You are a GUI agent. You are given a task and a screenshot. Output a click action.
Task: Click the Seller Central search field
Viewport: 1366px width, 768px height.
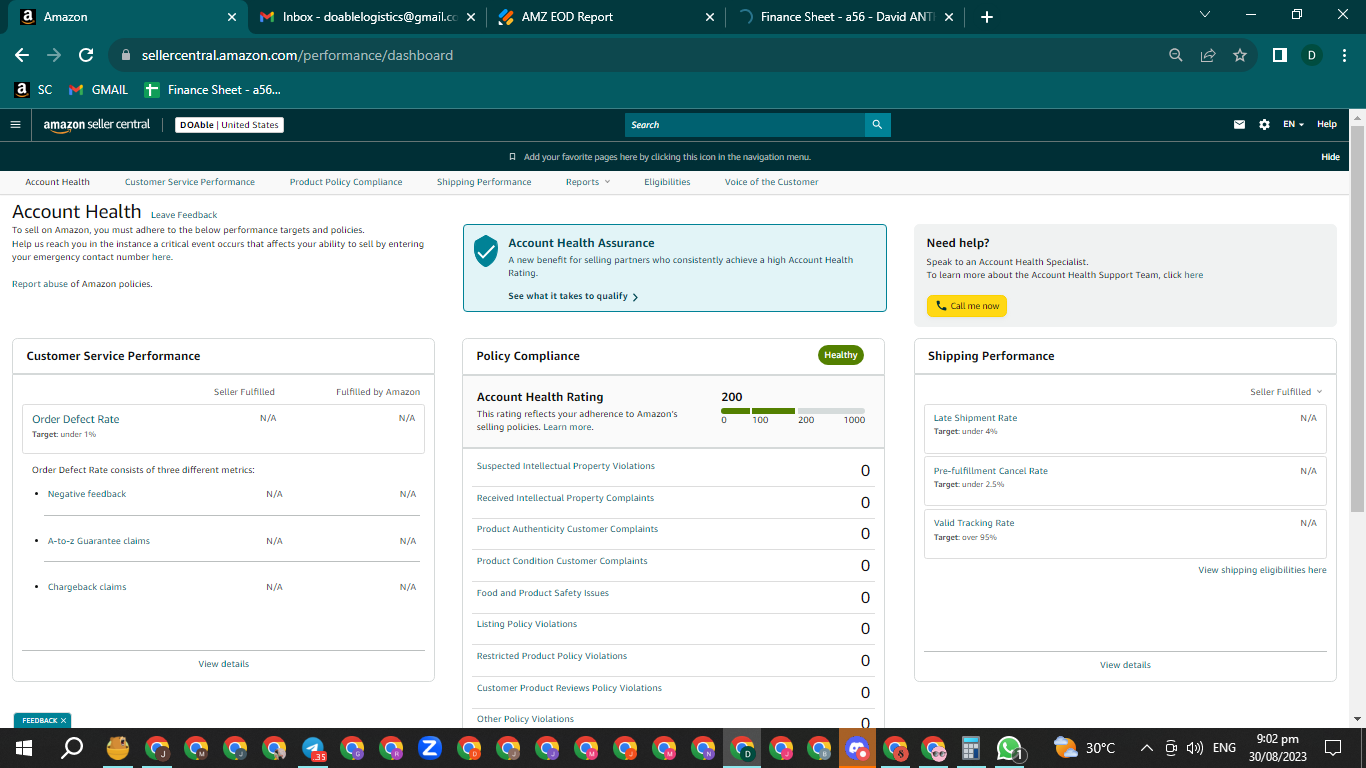coord(745,125)
